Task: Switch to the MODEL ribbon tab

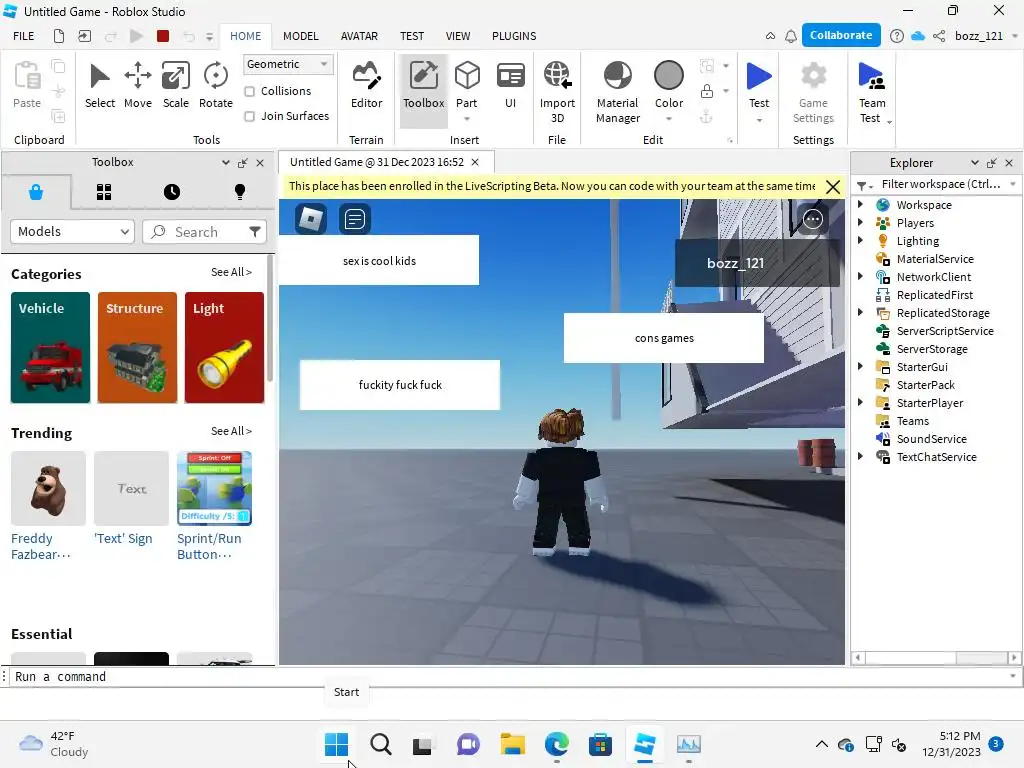Action: (x=300, y=36)
